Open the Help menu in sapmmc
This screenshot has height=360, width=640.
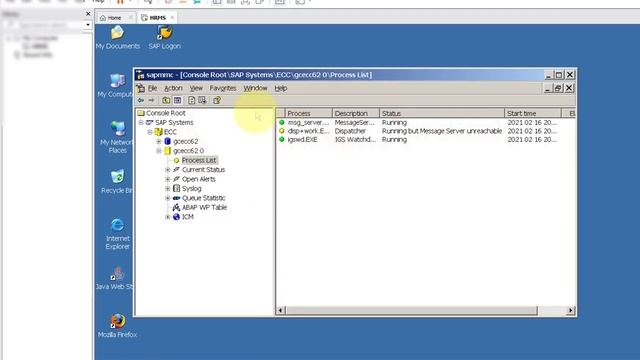[281, 88]
